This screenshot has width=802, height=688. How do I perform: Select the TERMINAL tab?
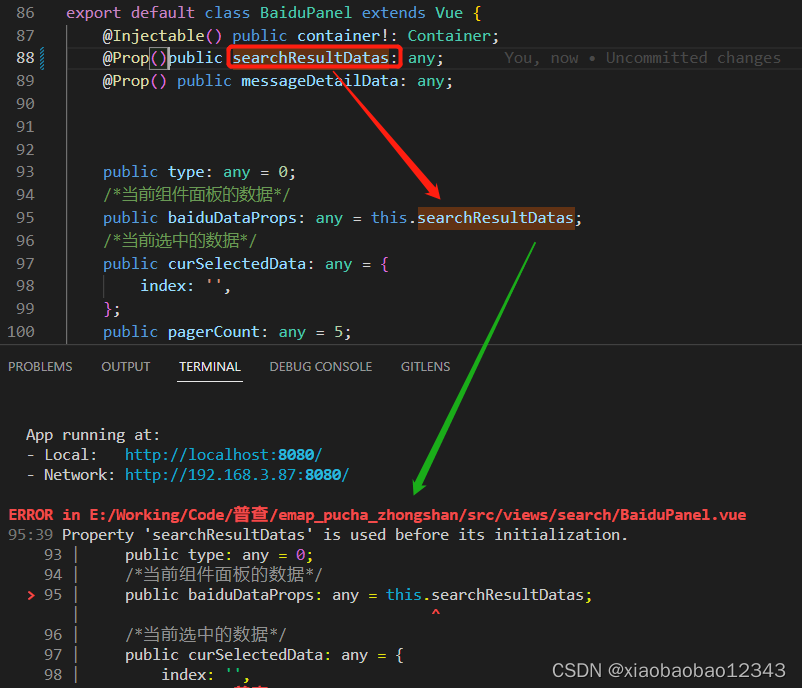coord(209,366)
